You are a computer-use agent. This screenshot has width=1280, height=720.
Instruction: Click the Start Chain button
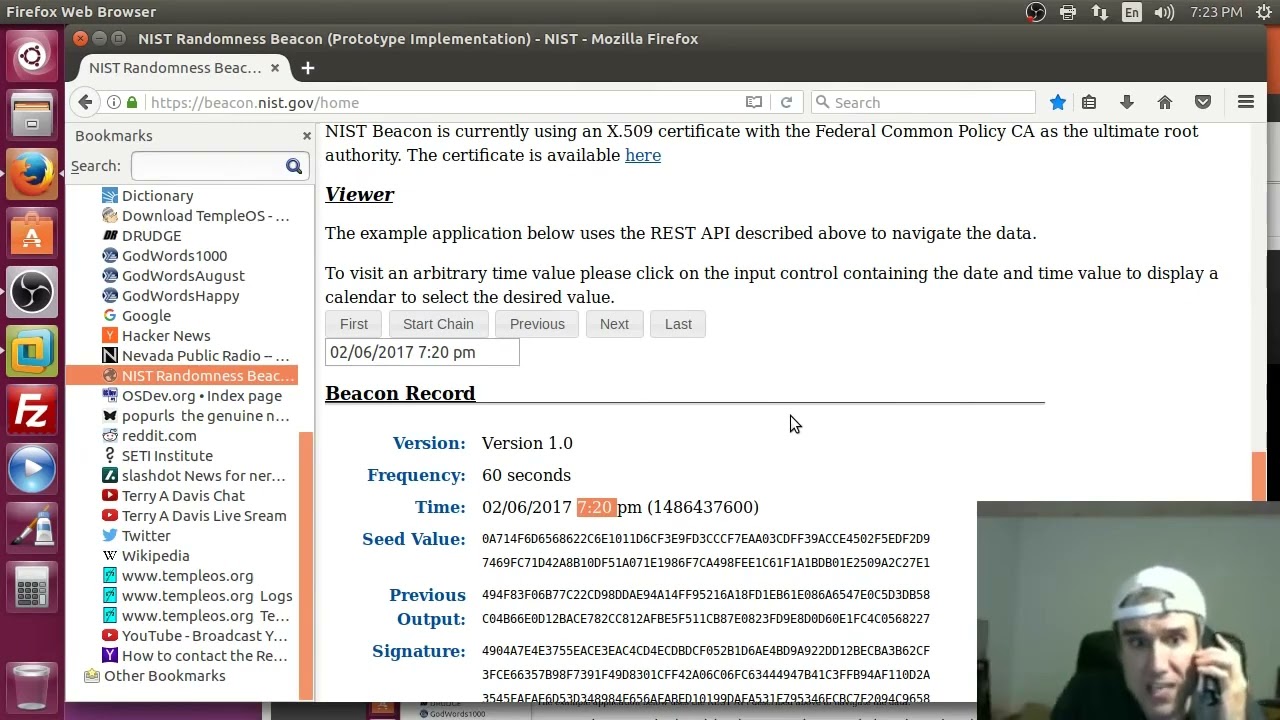tap(438, 324)
